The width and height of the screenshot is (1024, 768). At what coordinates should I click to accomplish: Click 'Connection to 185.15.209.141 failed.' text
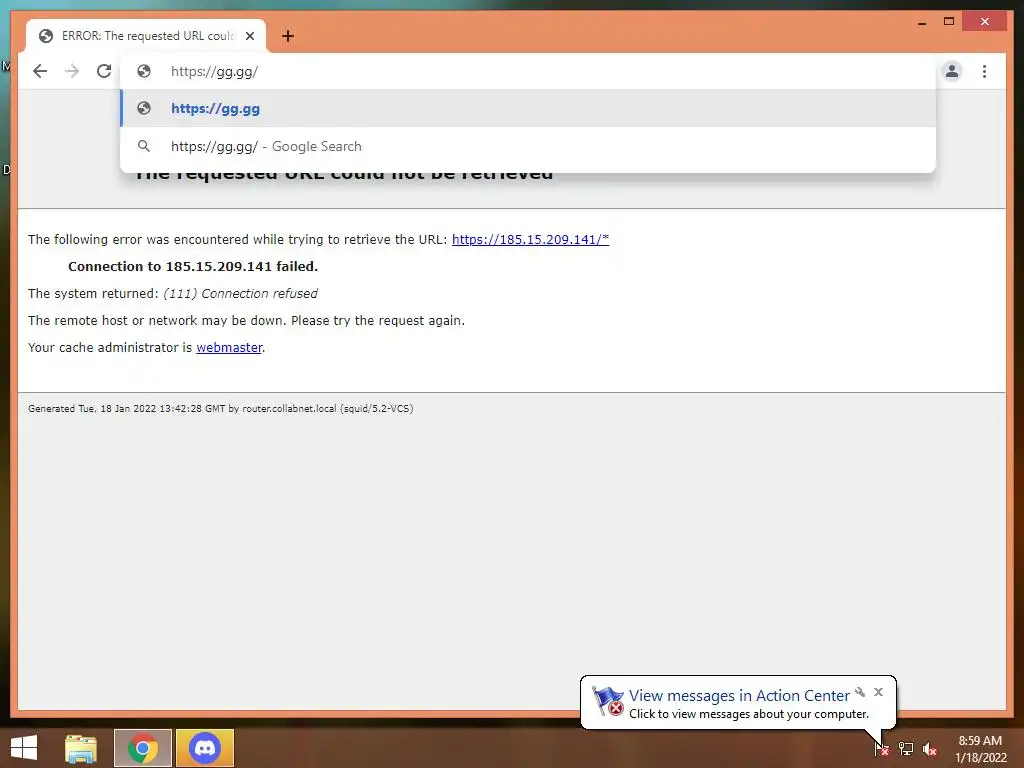click(x=193, y=266)
